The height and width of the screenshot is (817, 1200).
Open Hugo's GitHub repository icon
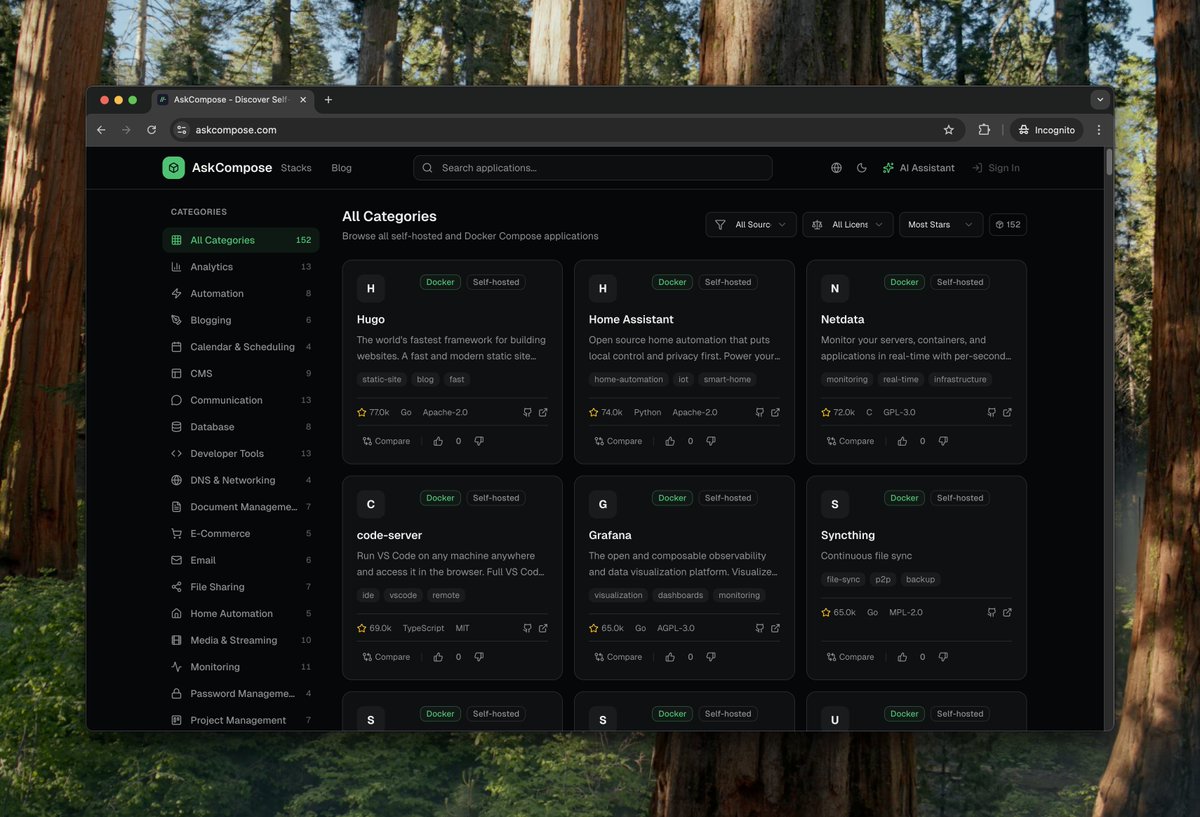click(527, 412)
